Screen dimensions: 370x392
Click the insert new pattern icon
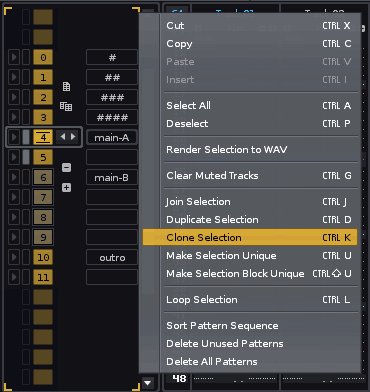(66, 87)
